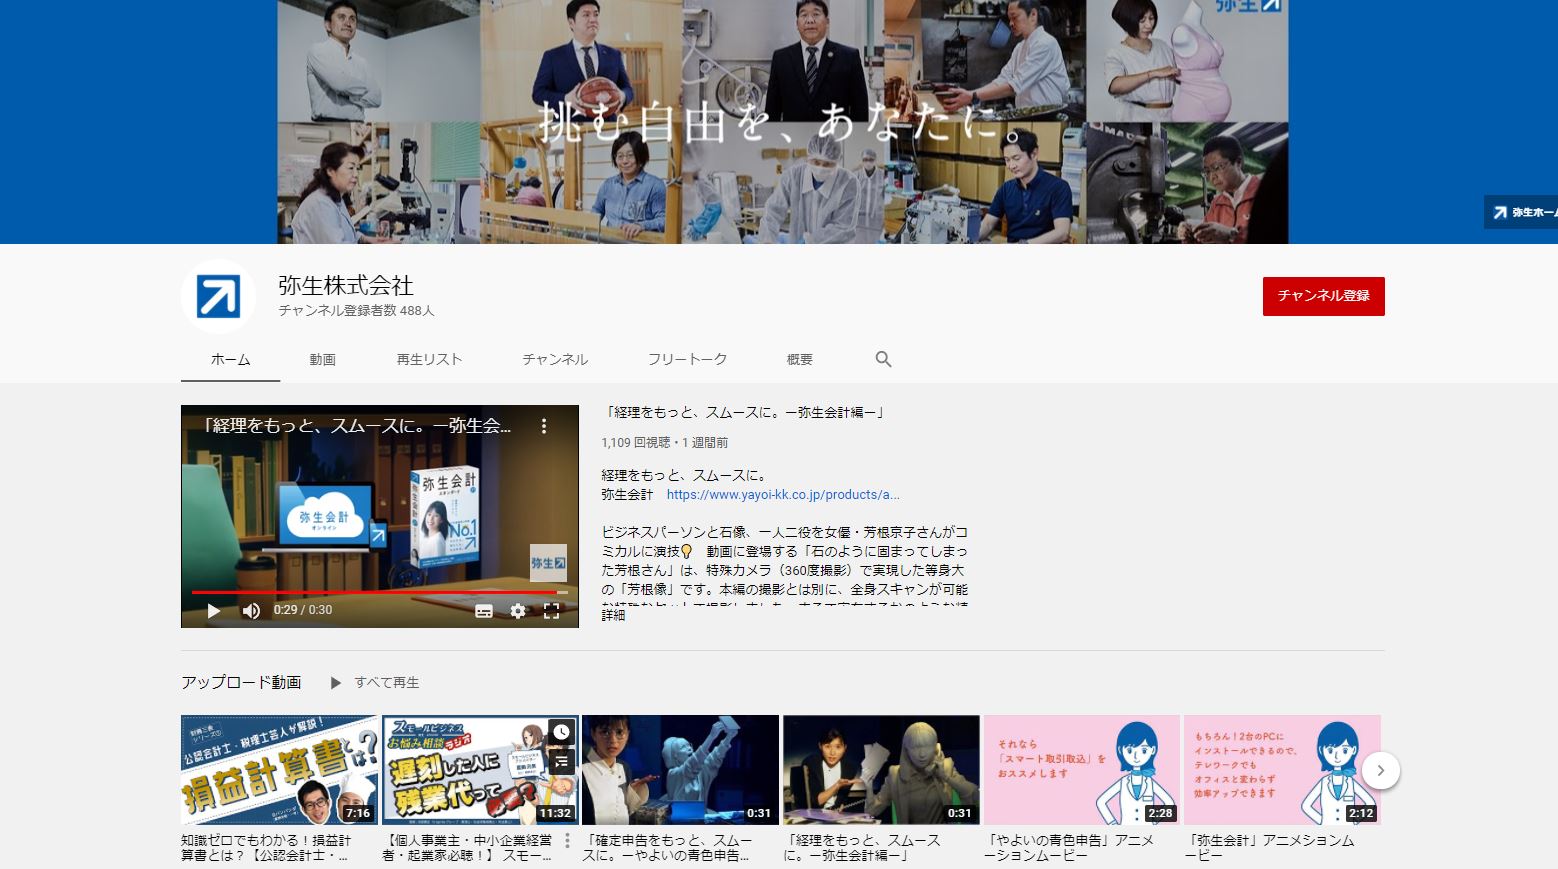Click the 「確定申告をもっと、スムースに video title
The width and height of the screenshot is (1558, 869).
pos(667,848)
